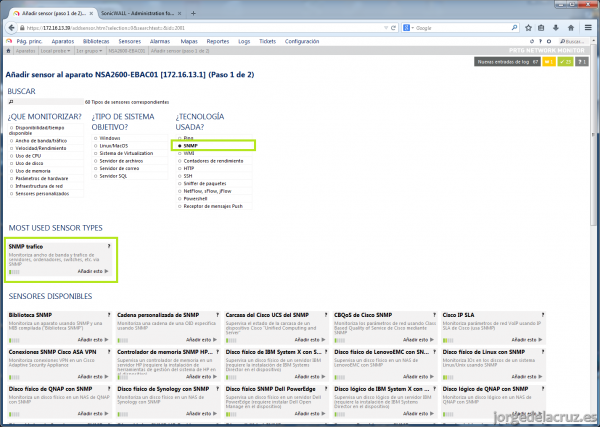Viewport: 600px width, 427px height.
Task: Open the bookmarks list clipboard icon
Action: click(x=541, y=28)
